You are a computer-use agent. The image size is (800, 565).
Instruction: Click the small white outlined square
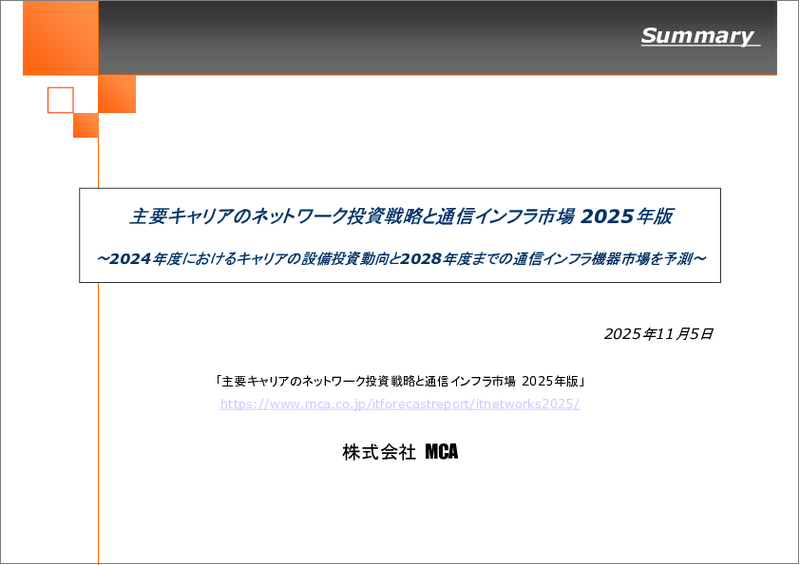click(60, 100)
